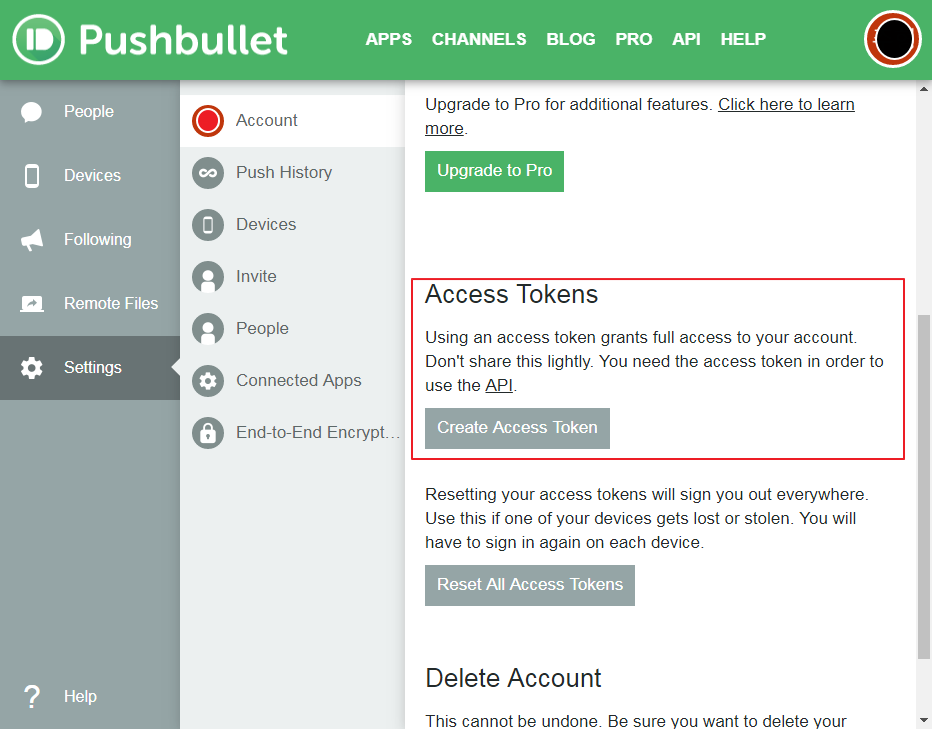Go to Devices in left sidebar
Viewport: 932px width, 729px height.
90,175
